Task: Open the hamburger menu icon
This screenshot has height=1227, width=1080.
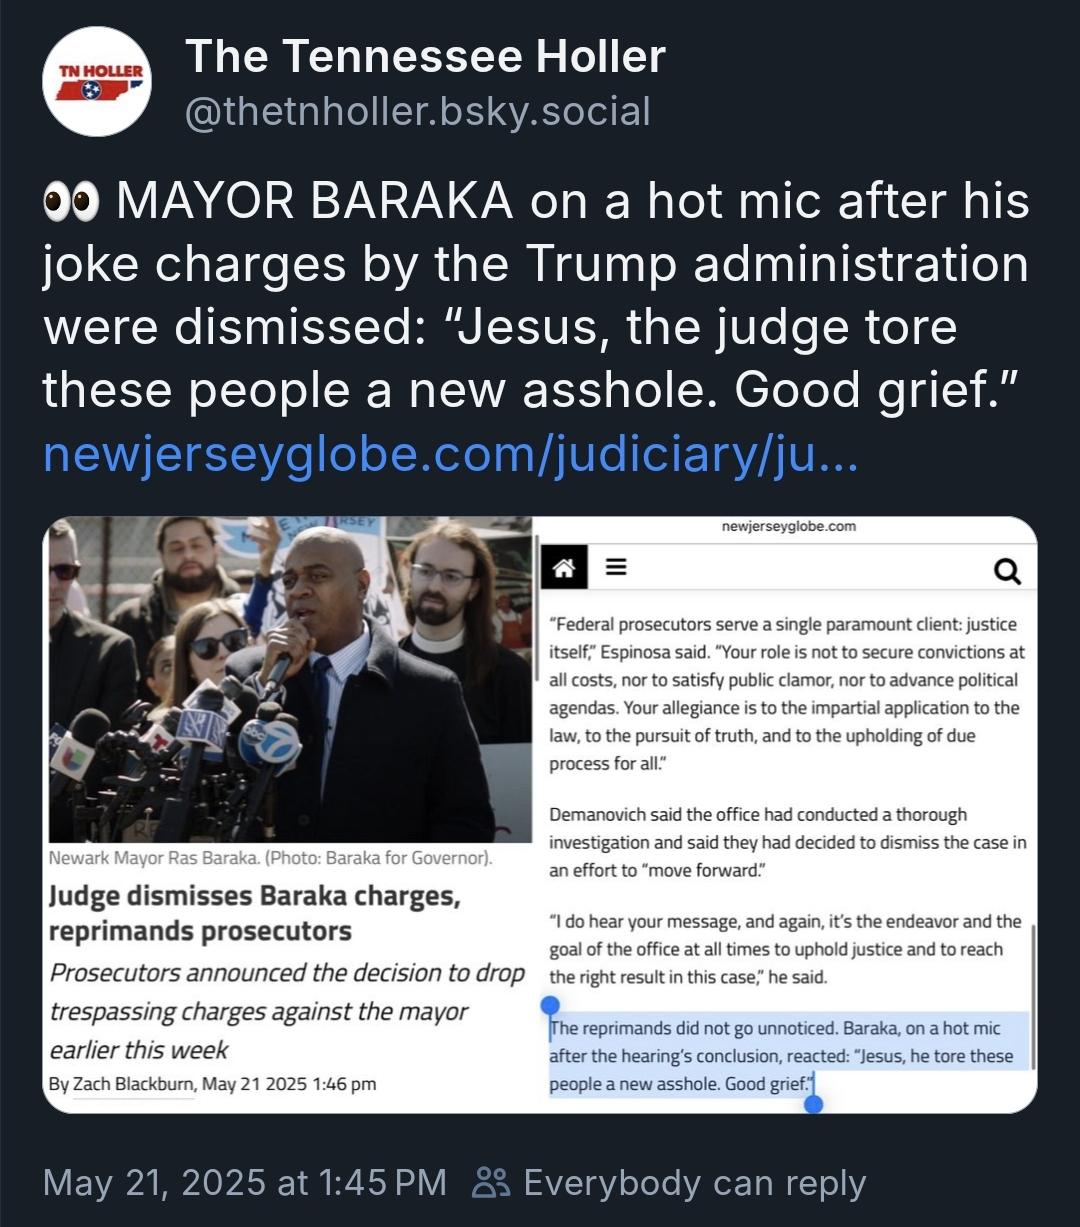Action: tap(616, 568)
